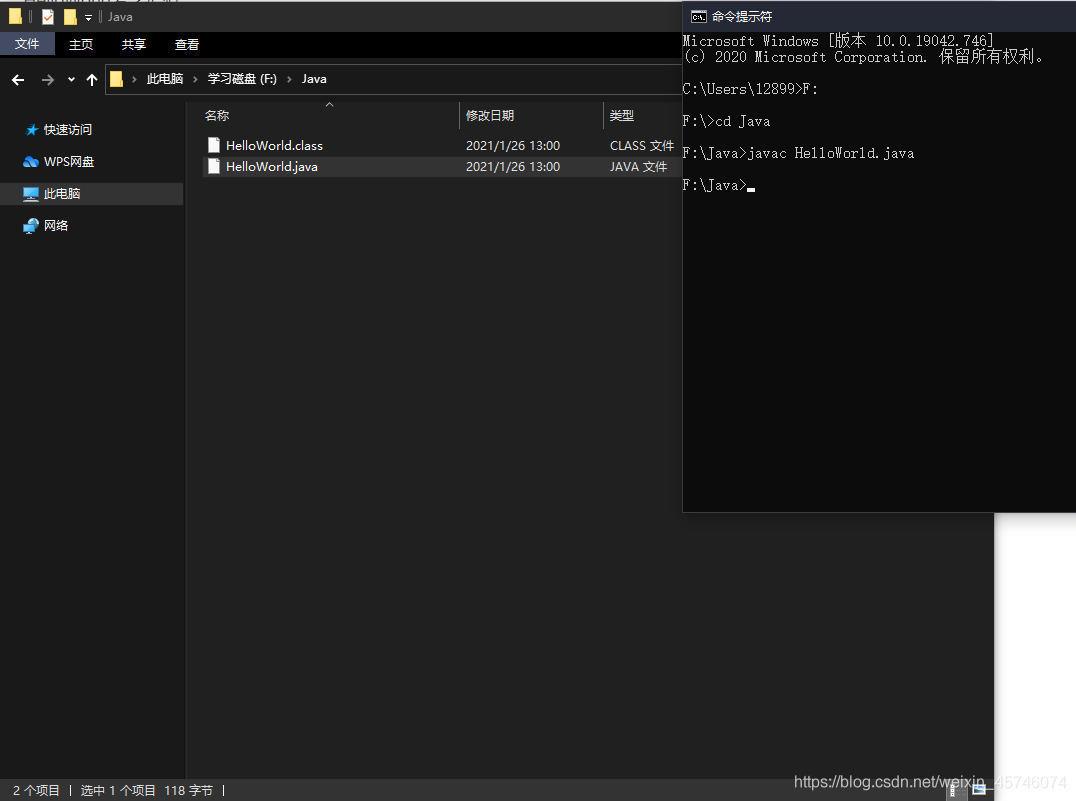Click the date of HelloWorld.java
Screen dimensions: 1076x801
513,167
